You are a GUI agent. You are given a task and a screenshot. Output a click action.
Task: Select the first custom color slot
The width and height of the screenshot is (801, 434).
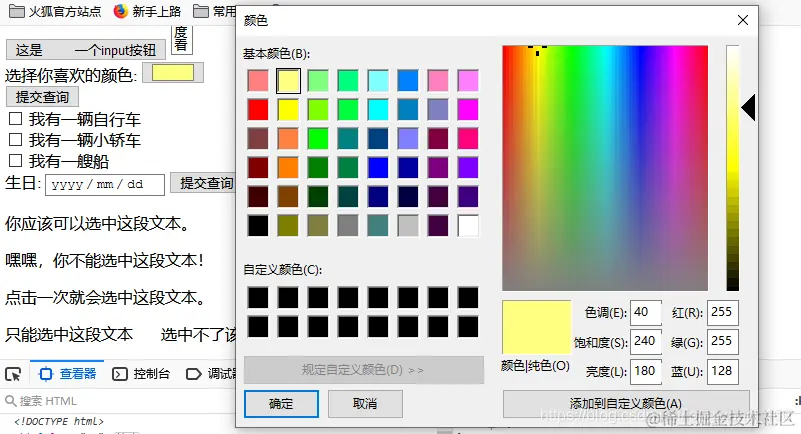pos(258,298)
